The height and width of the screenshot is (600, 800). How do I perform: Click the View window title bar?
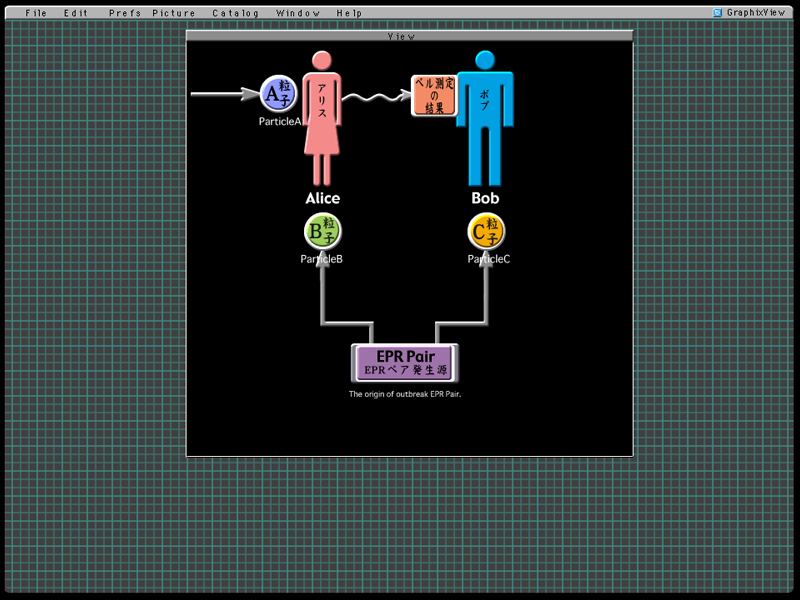(409, 36)
